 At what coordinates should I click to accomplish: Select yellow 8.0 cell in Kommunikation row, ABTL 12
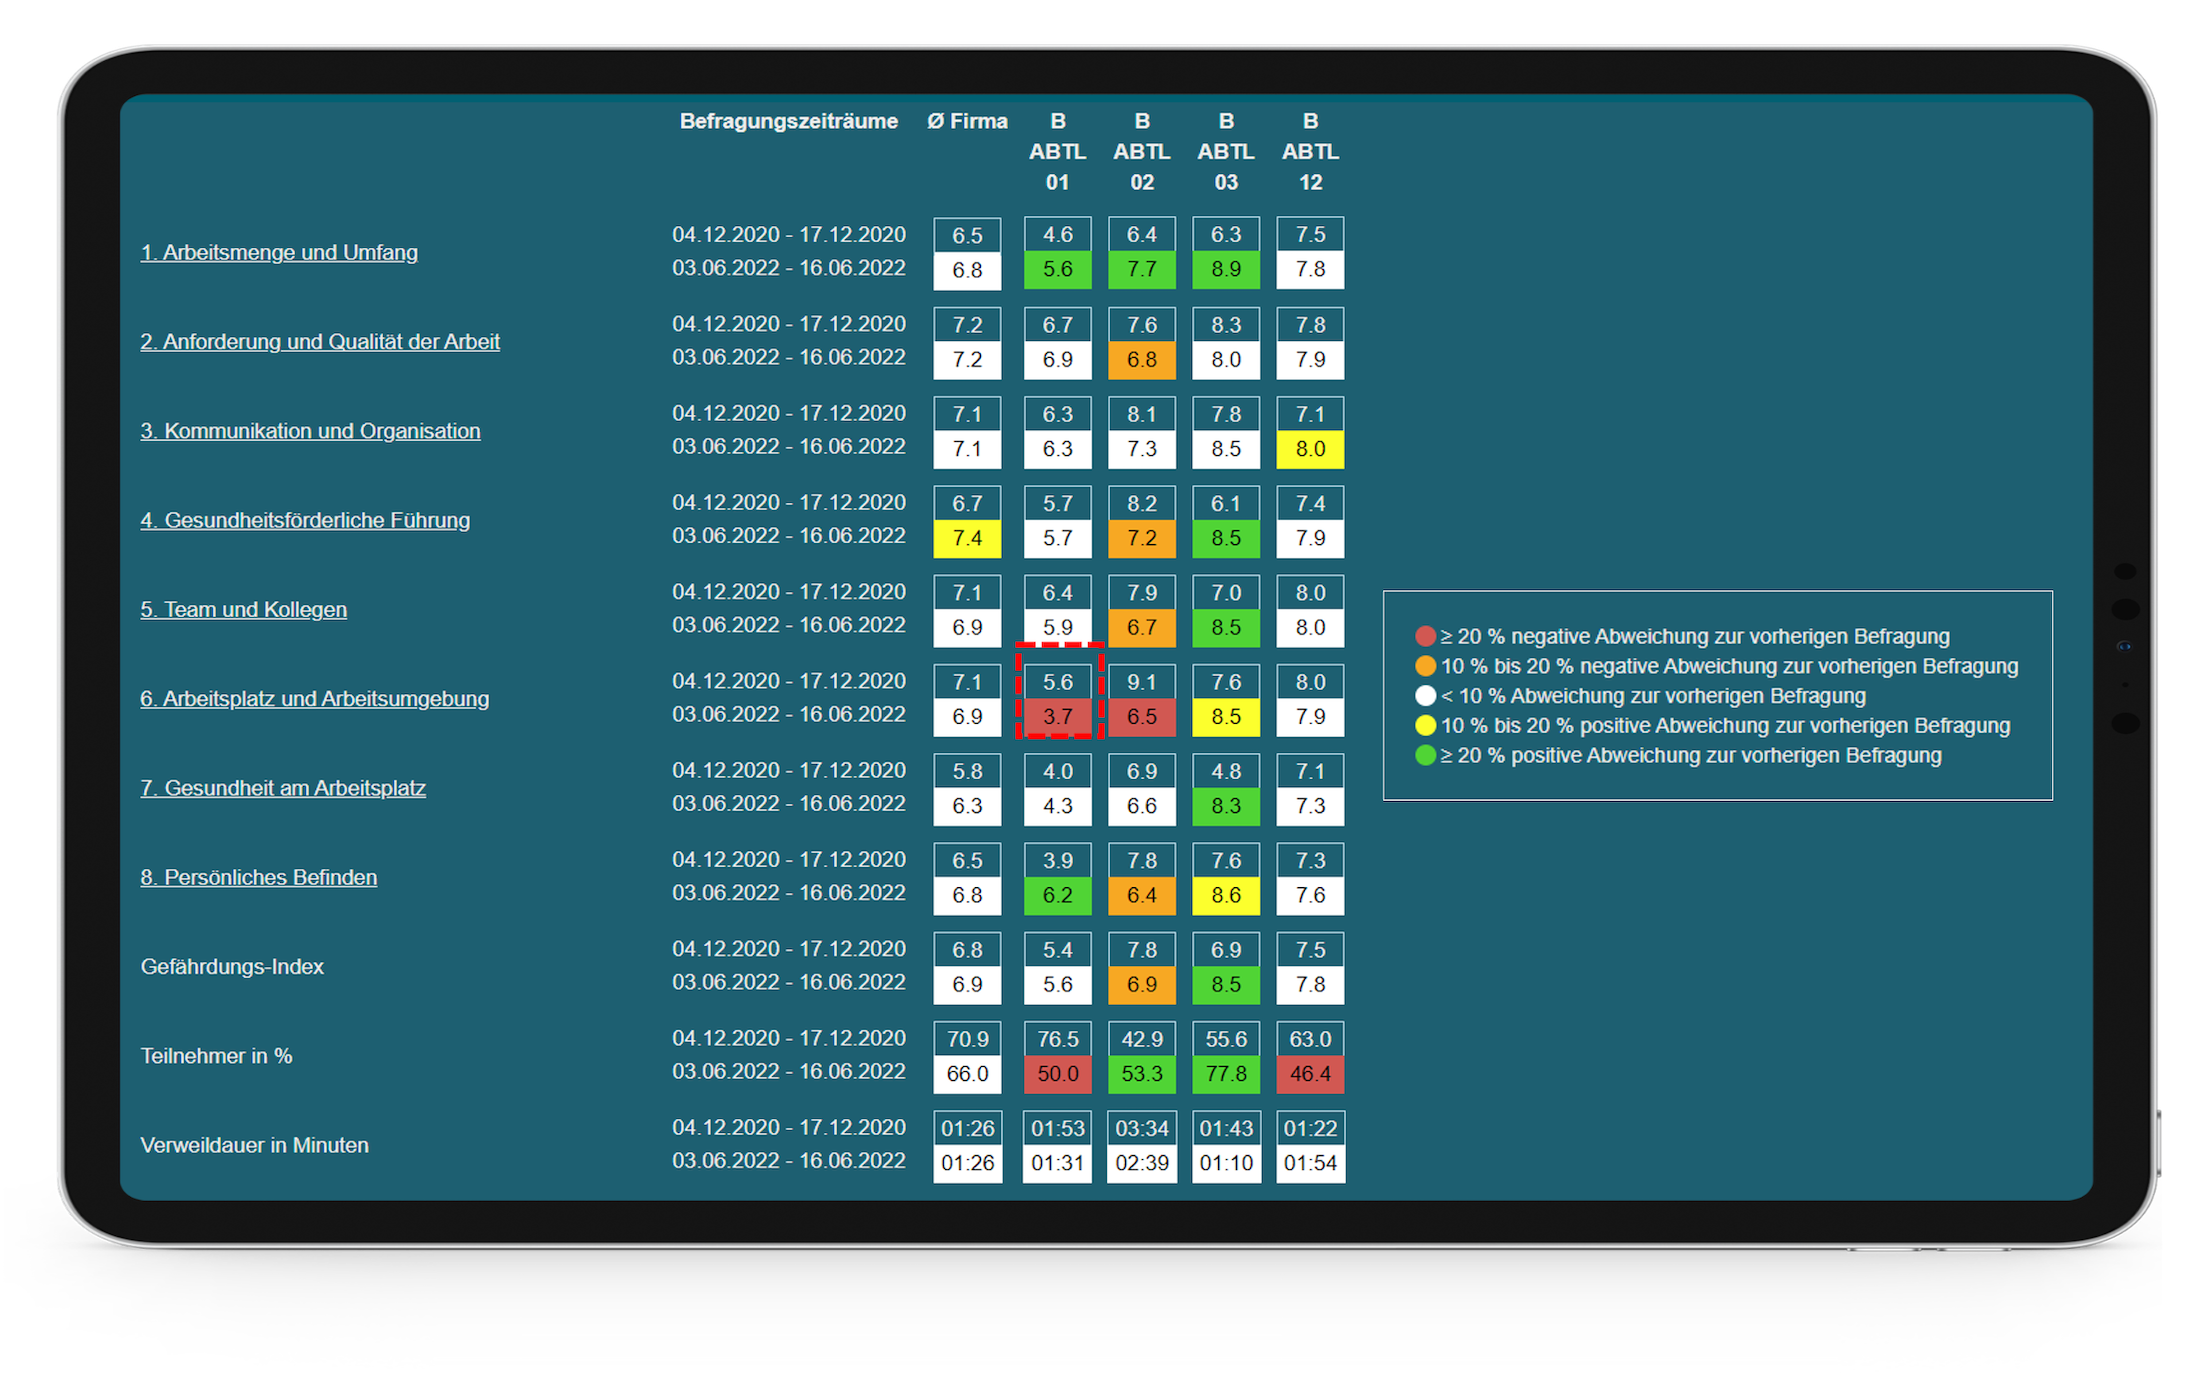click(x=1310, y=449)
